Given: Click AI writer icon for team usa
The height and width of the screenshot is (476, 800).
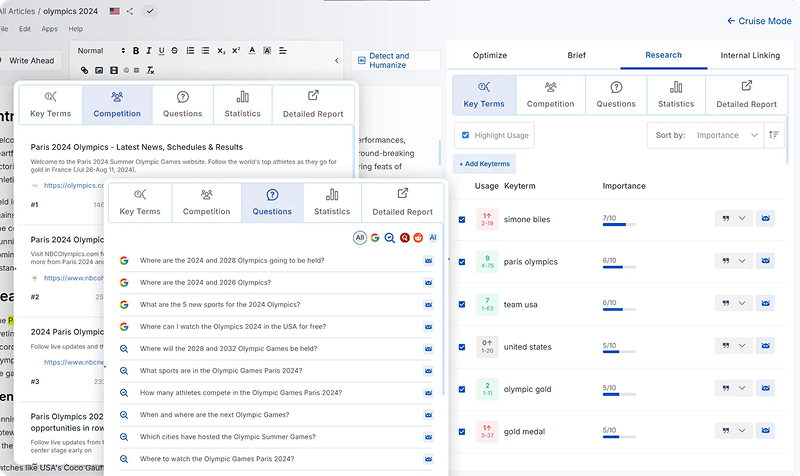Looking at the screenshot, I should [765, 303].
